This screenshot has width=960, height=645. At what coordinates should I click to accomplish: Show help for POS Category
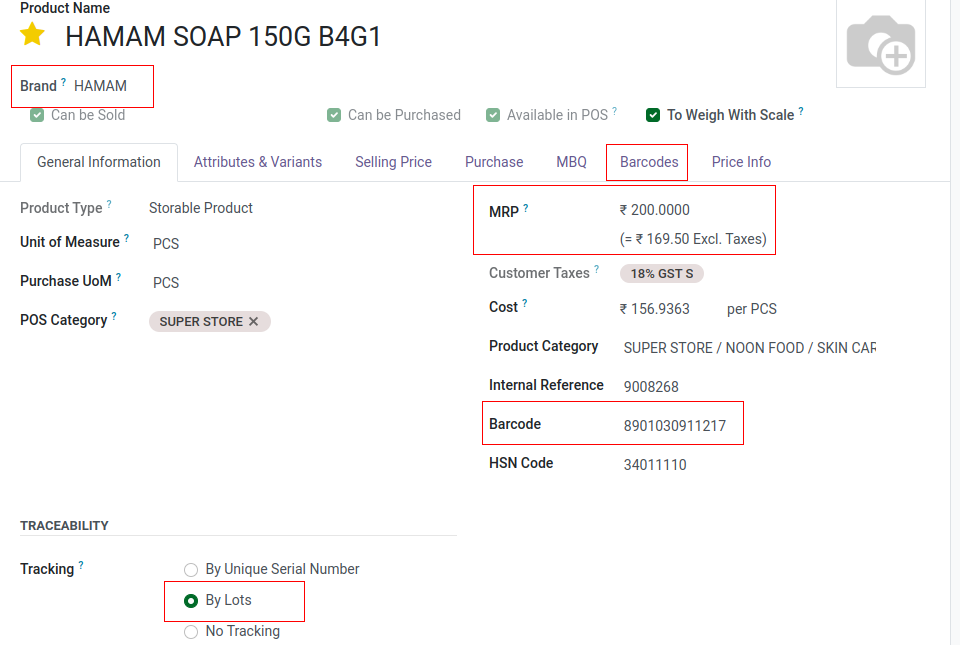tap(114, 316)
